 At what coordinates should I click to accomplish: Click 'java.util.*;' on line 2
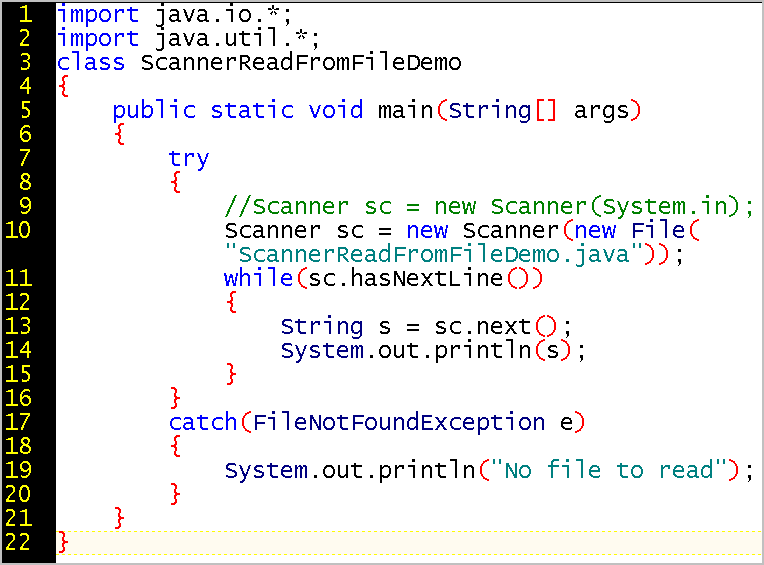click(x=237, y=38)
